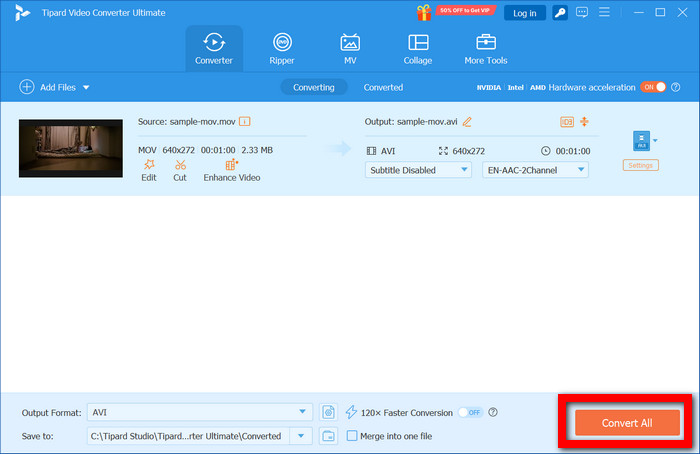Click the Edit star-wand icon
The width and height of the screenshot is (700, 454).
[149, 165]
